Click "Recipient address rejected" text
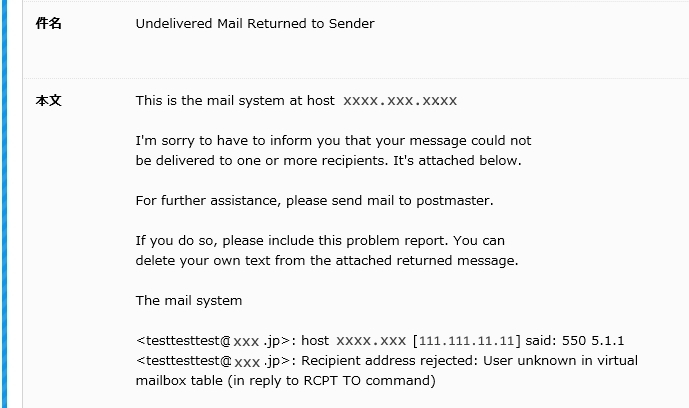 [x=389, y=361]
